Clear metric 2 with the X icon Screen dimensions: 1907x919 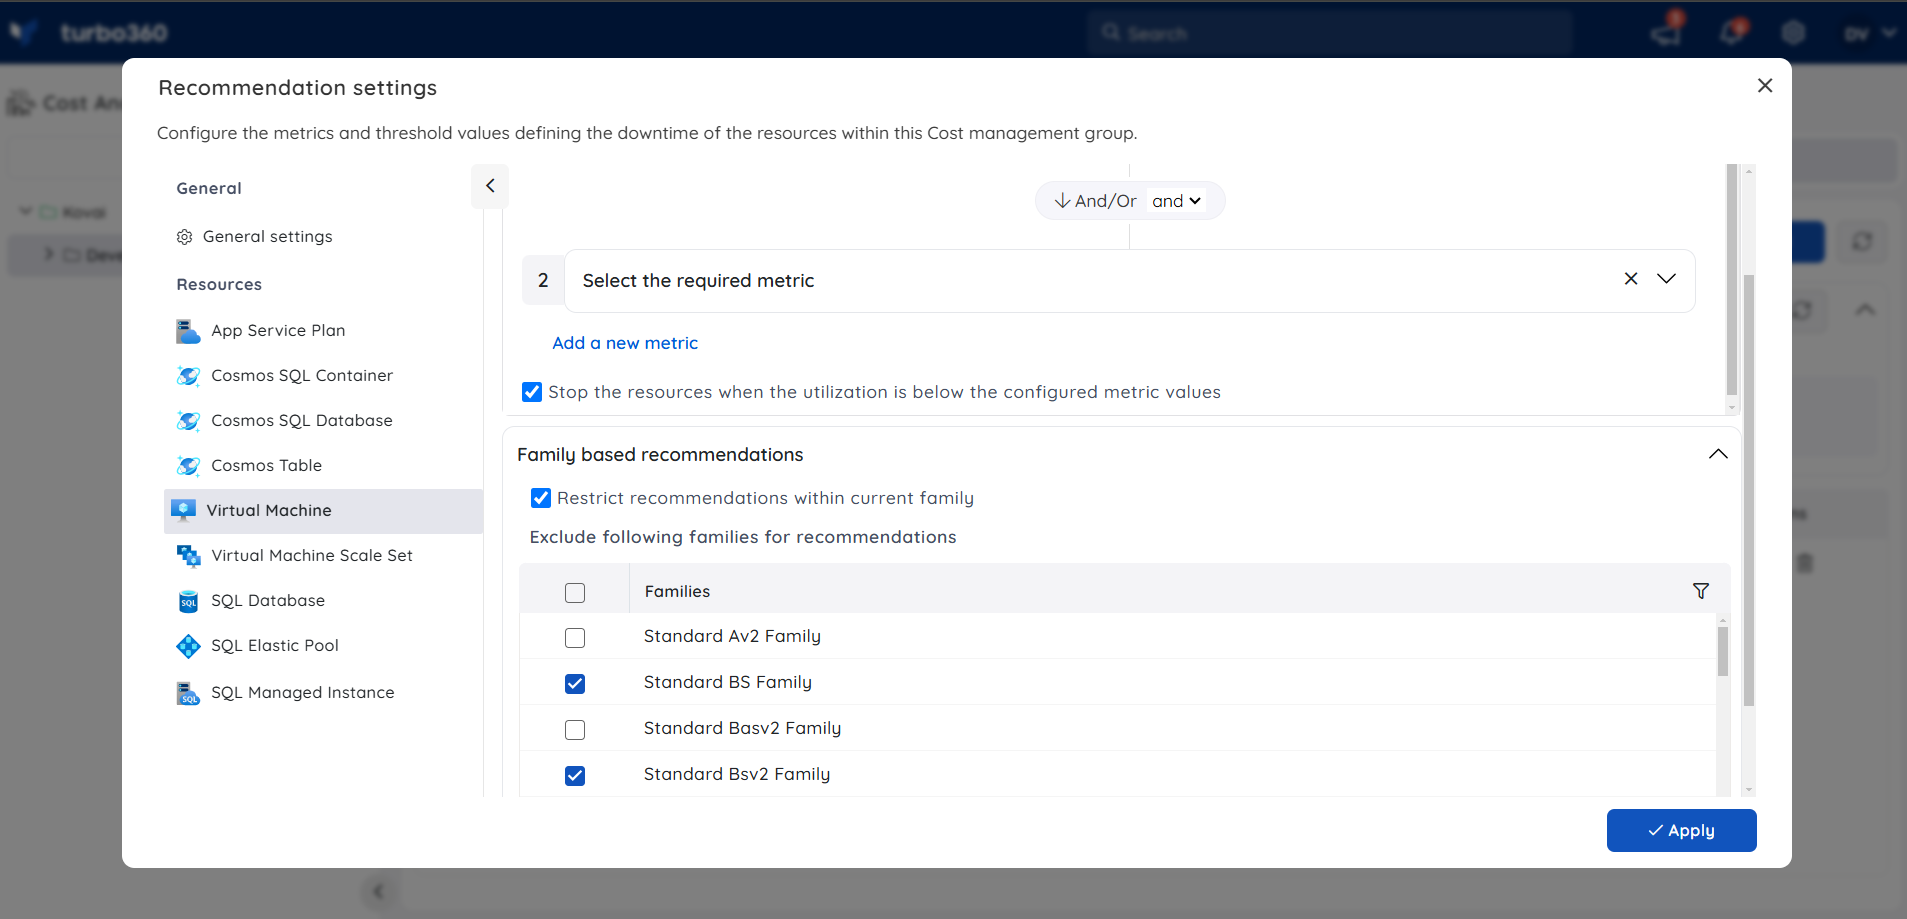pyautogui.click(x=1631, y=279)
